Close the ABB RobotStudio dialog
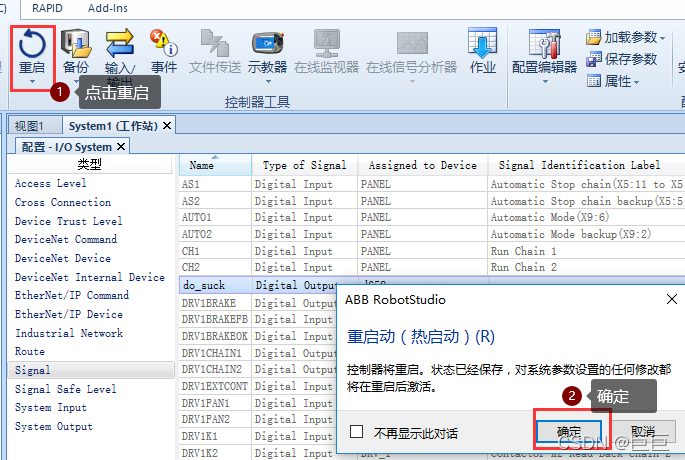 pyautogui.click(x=672, y=299)
